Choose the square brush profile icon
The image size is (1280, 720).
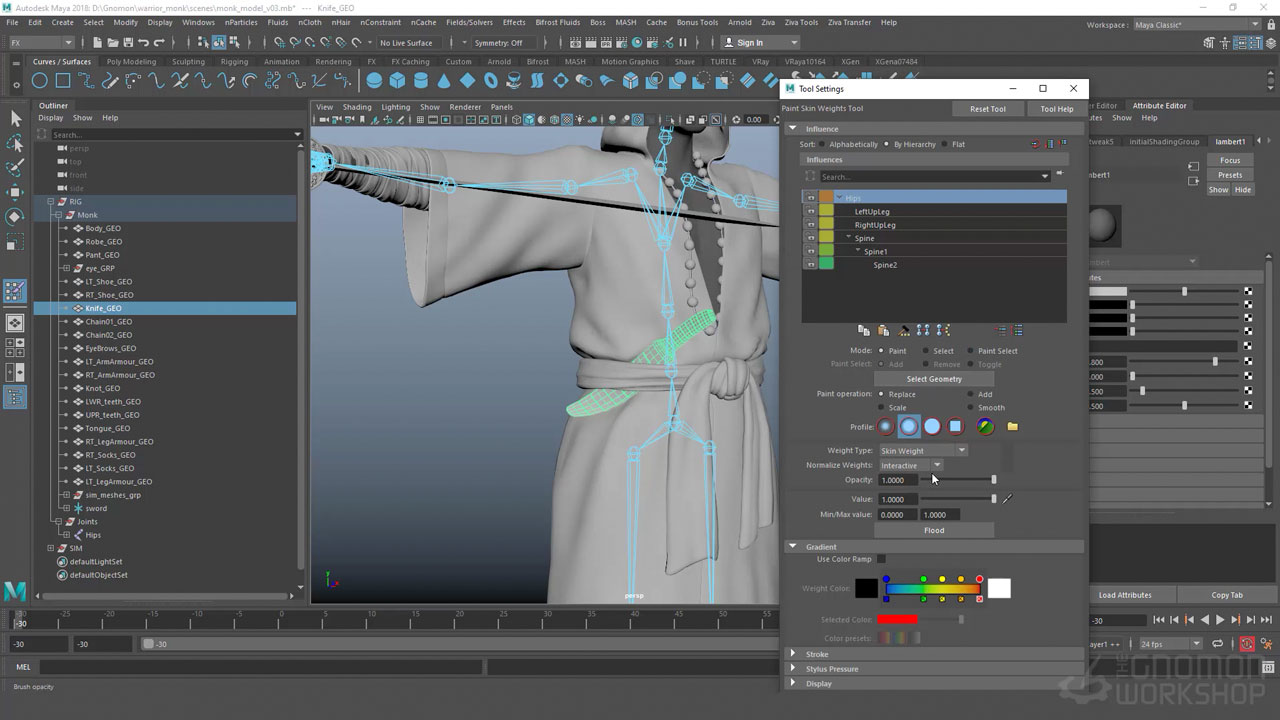[x=955, y=427]
